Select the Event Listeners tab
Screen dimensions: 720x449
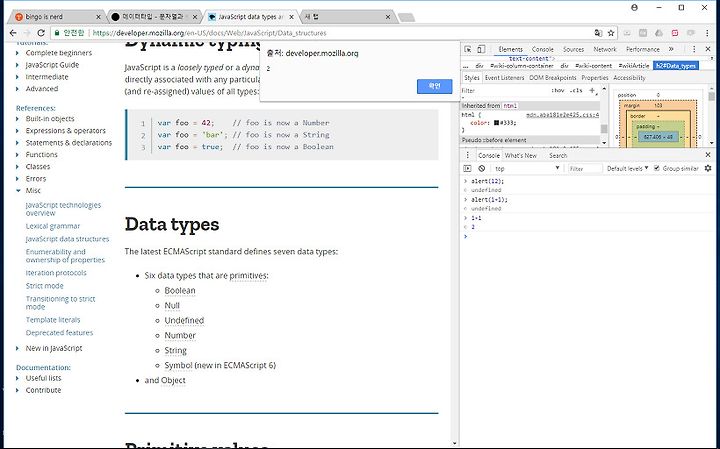coord(504,78)
